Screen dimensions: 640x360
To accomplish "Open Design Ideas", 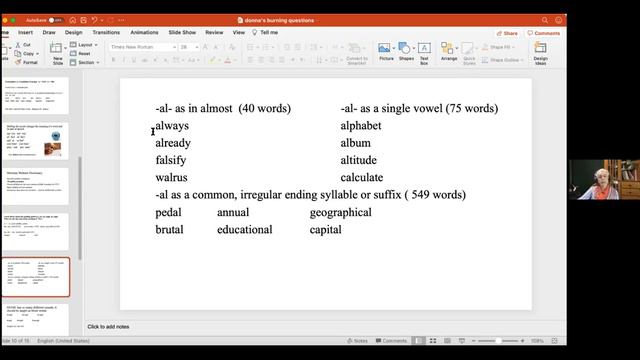I will coord(540,53).
